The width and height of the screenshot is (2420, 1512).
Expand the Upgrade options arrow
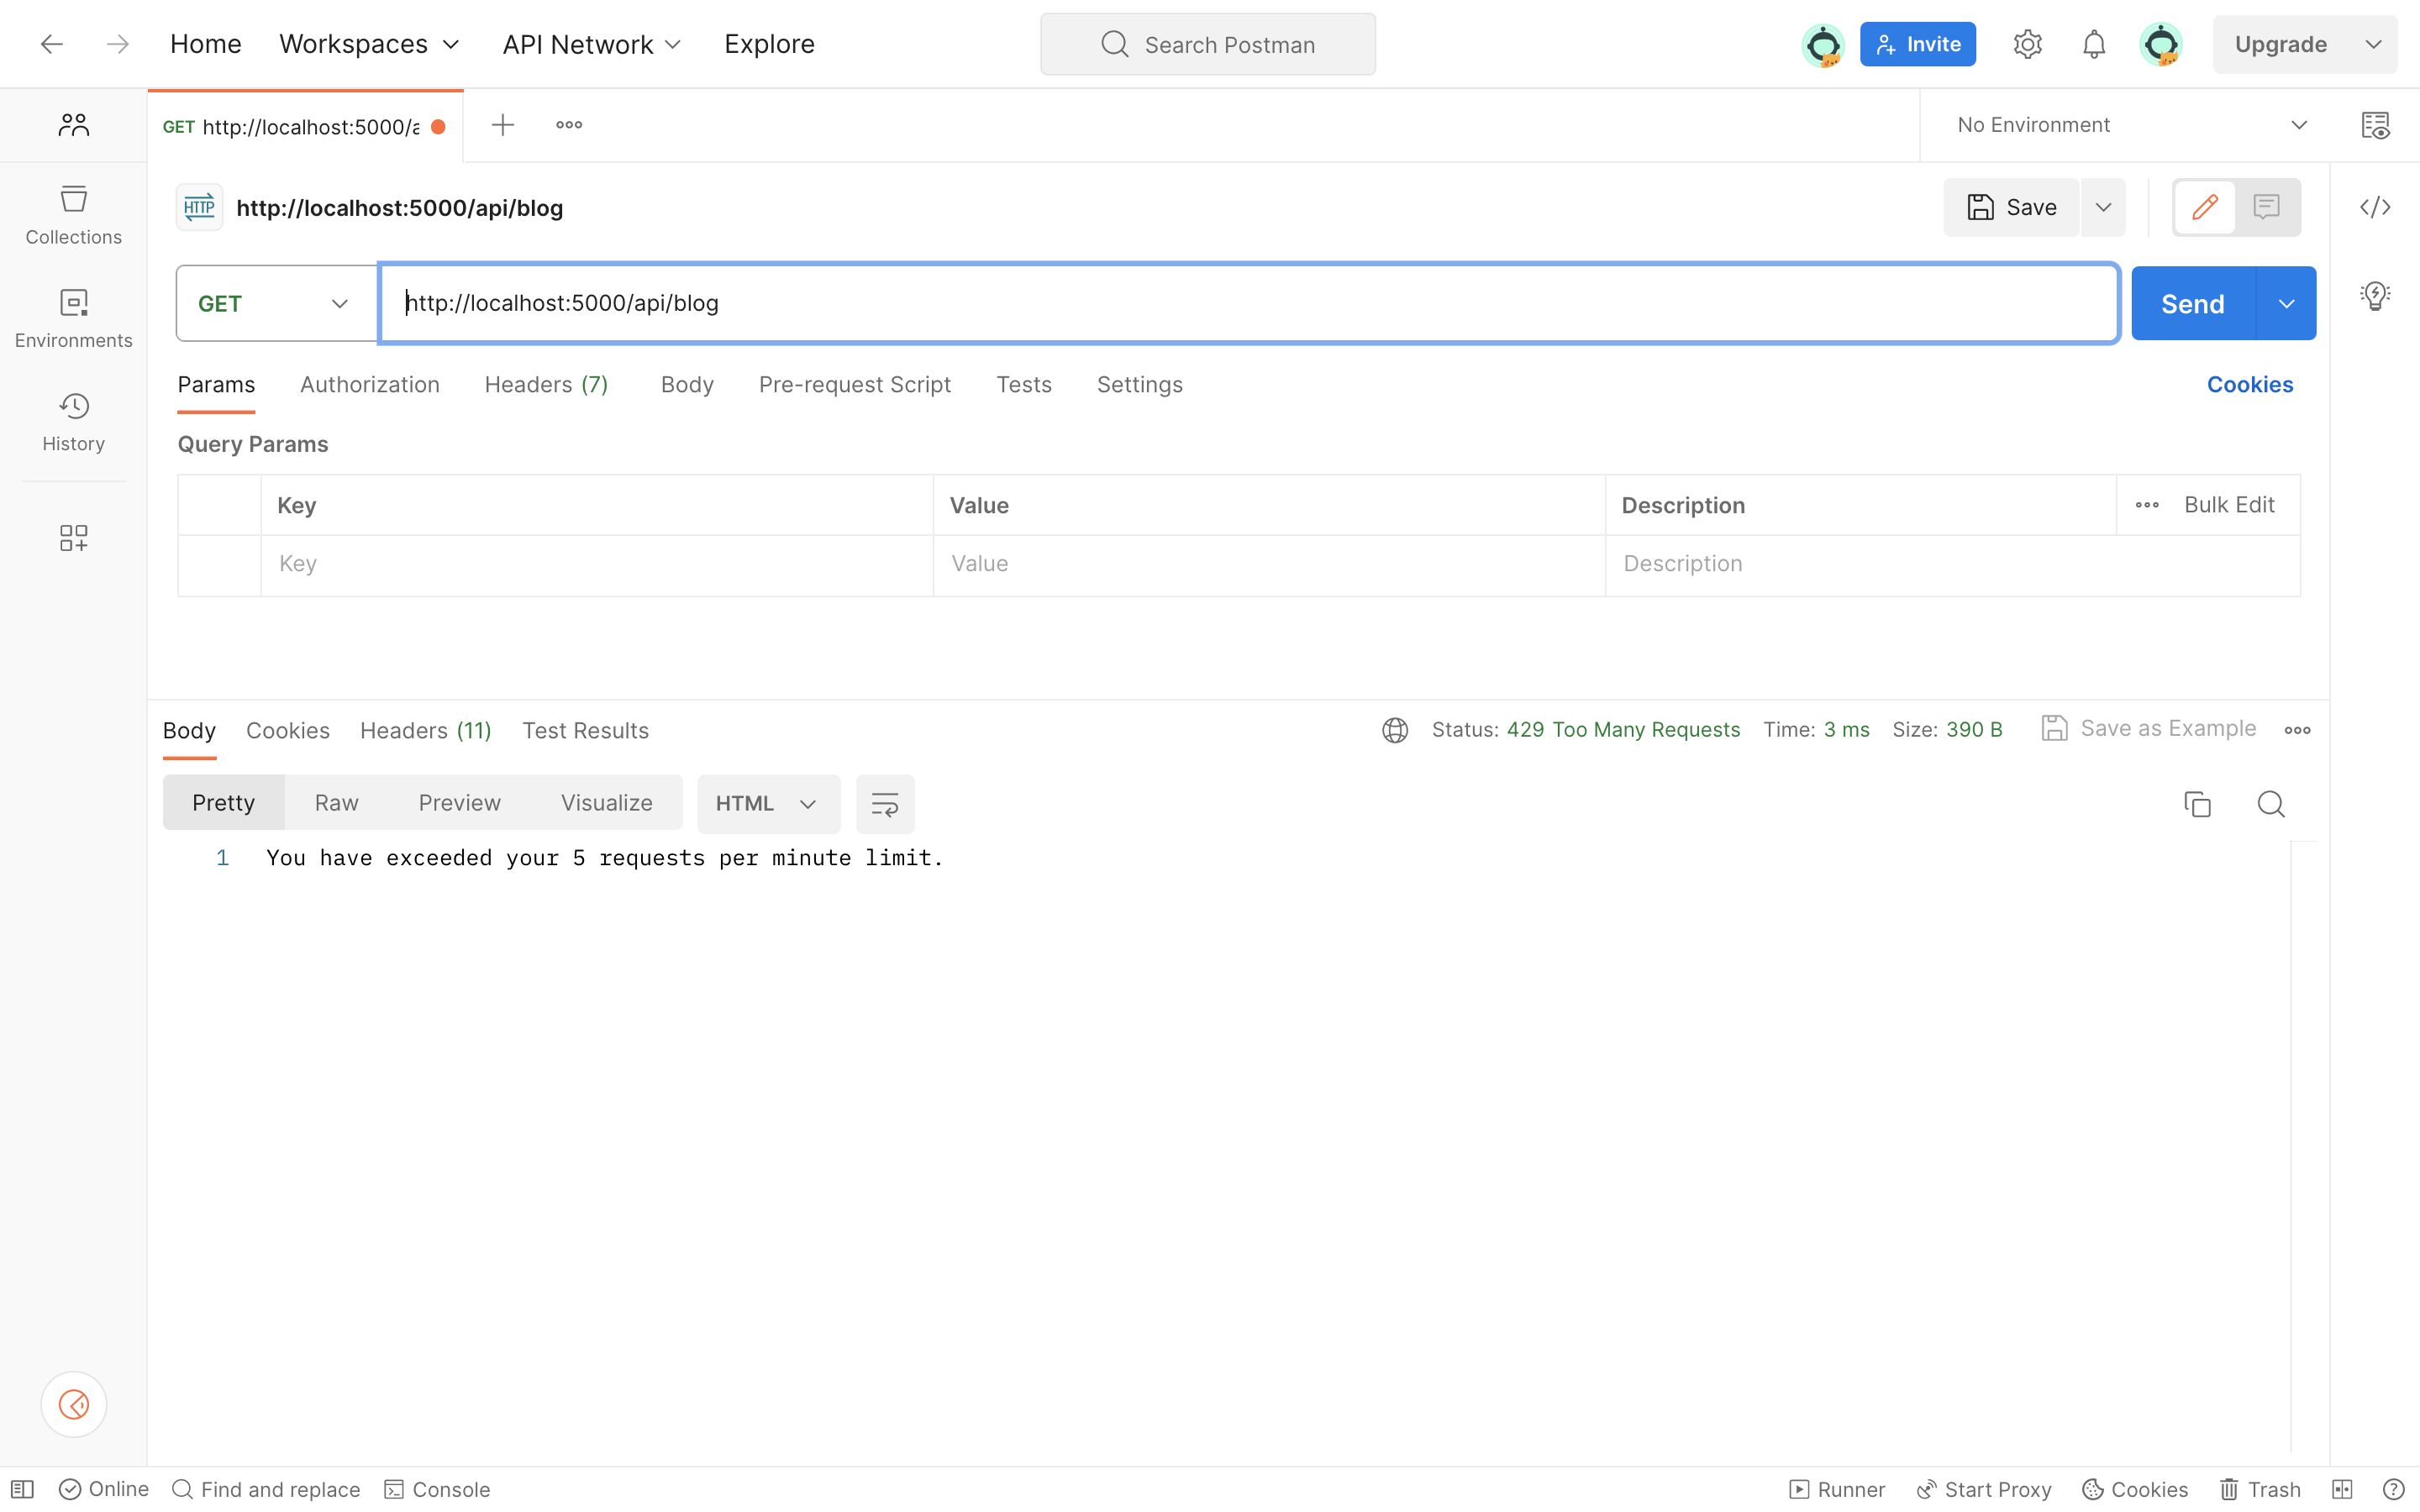point(2373,44)
